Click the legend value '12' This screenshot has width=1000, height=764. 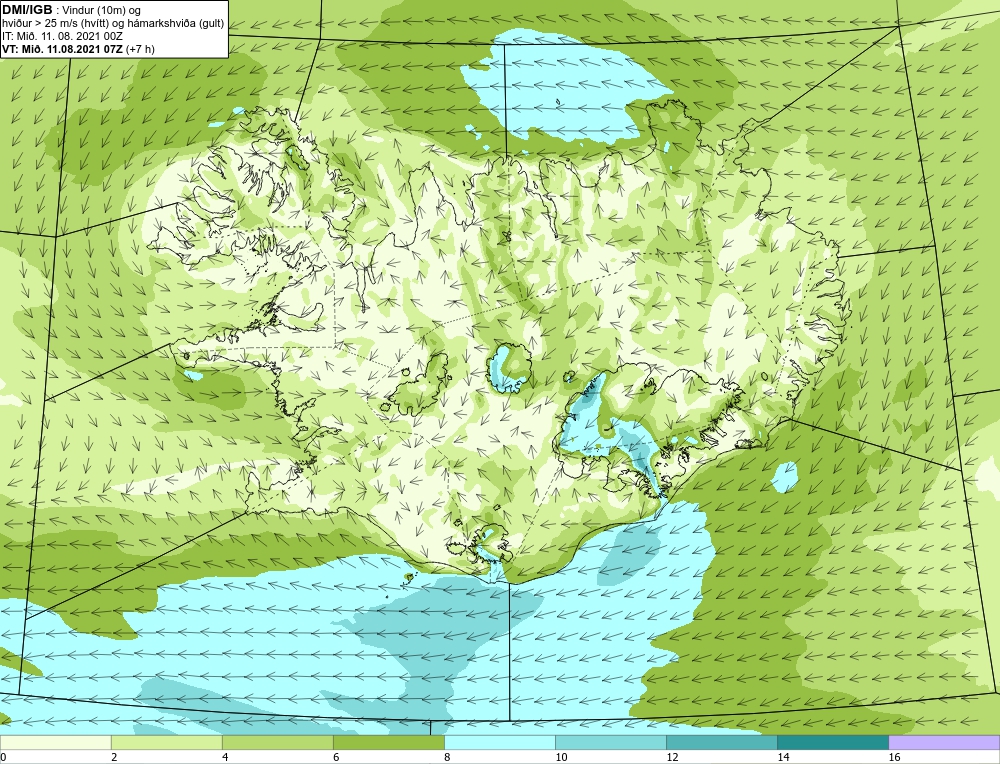(x=672, y=757)
